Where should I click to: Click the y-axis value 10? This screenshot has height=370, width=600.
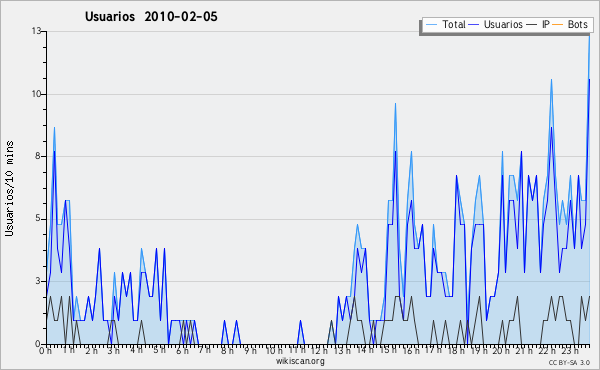coord(36,94)
